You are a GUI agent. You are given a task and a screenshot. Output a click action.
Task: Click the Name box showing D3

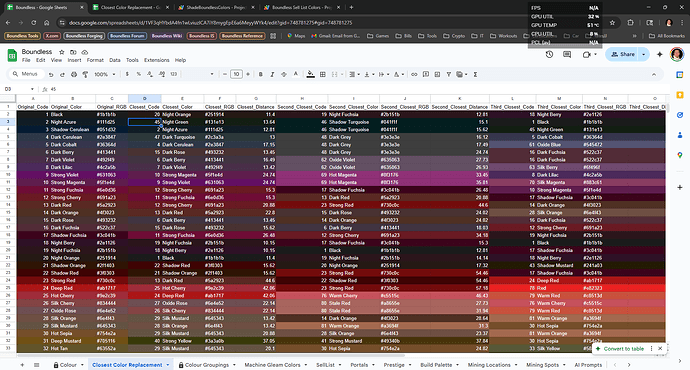click(18, 89)
